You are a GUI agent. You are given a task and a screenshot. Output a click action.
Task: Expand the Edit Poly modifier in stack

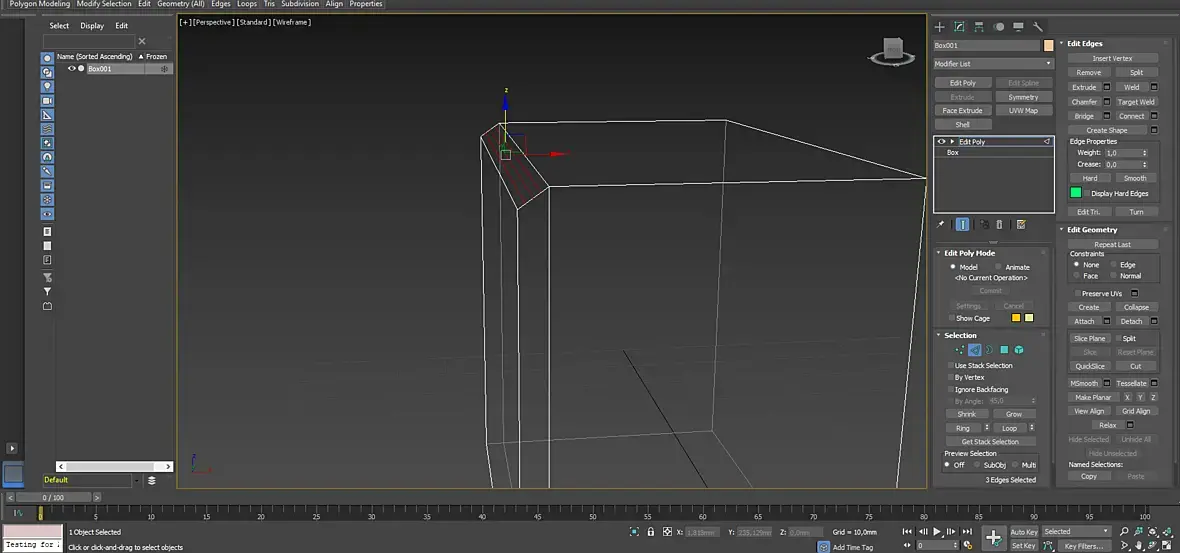click(952, 142)
